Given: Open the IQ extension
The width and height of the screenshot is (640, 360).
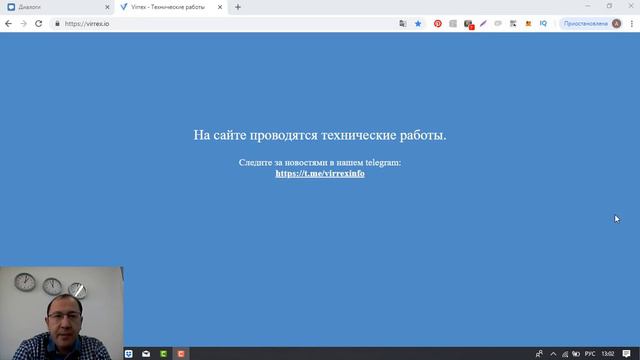Looking at the screenshot, I should click(543, 24).
